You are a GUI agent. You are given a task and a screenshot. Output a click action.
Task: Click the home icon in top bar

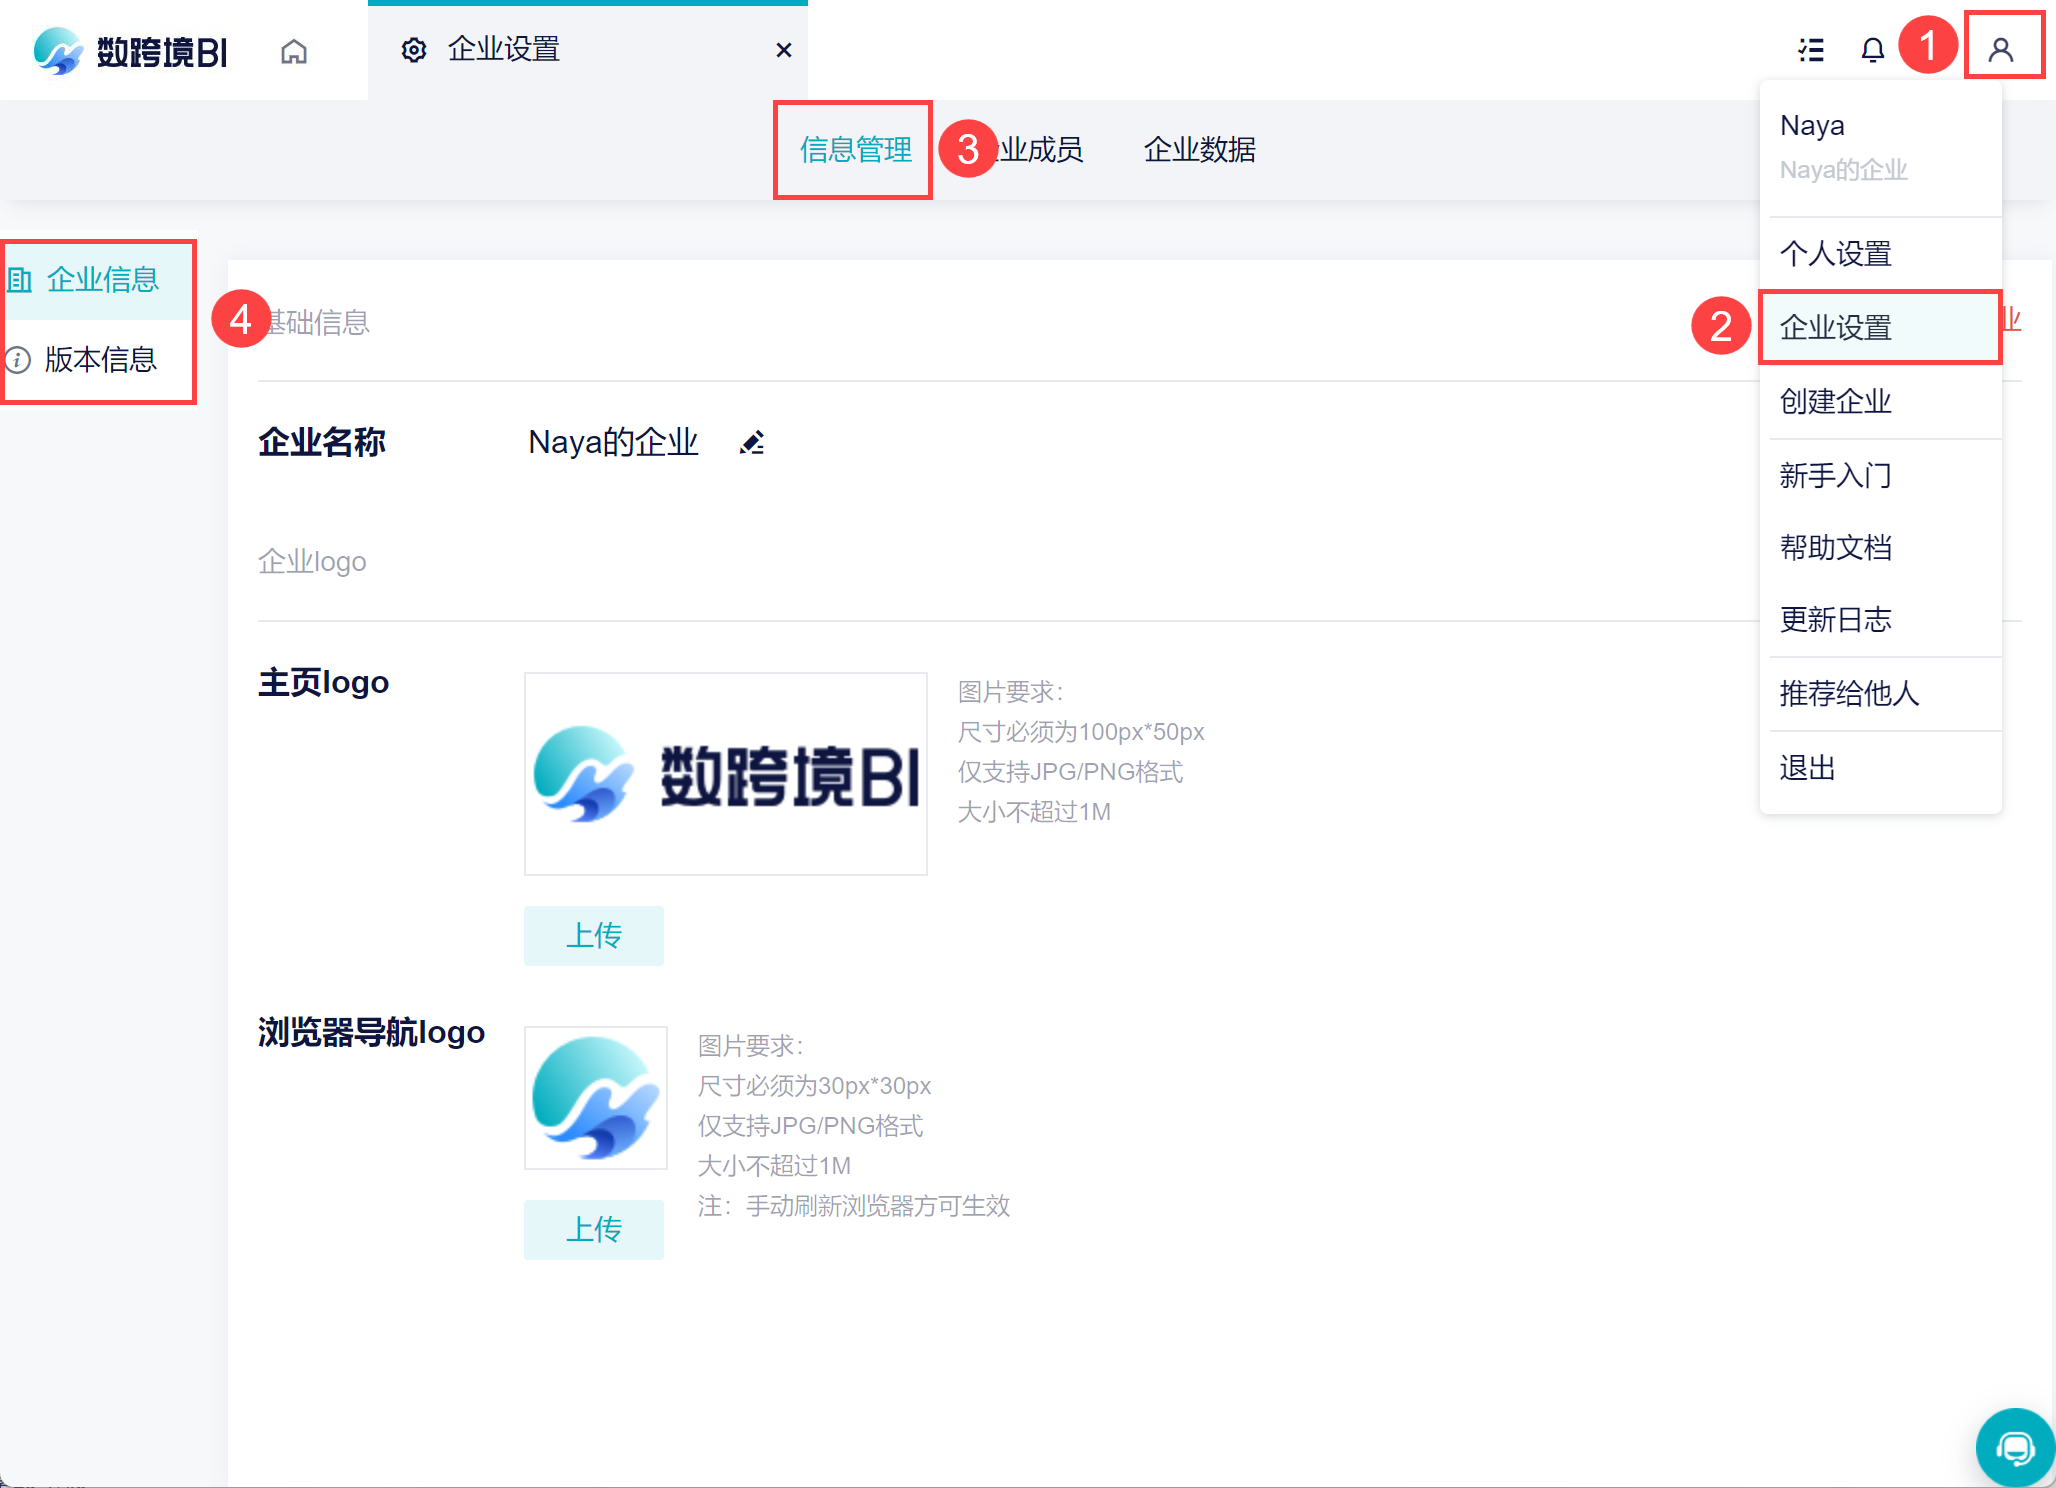(294, 50)
